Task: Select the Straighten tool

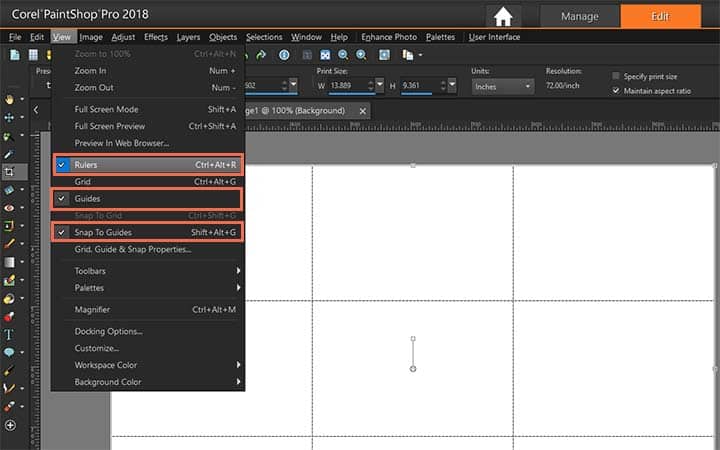Action: (9, 190)
